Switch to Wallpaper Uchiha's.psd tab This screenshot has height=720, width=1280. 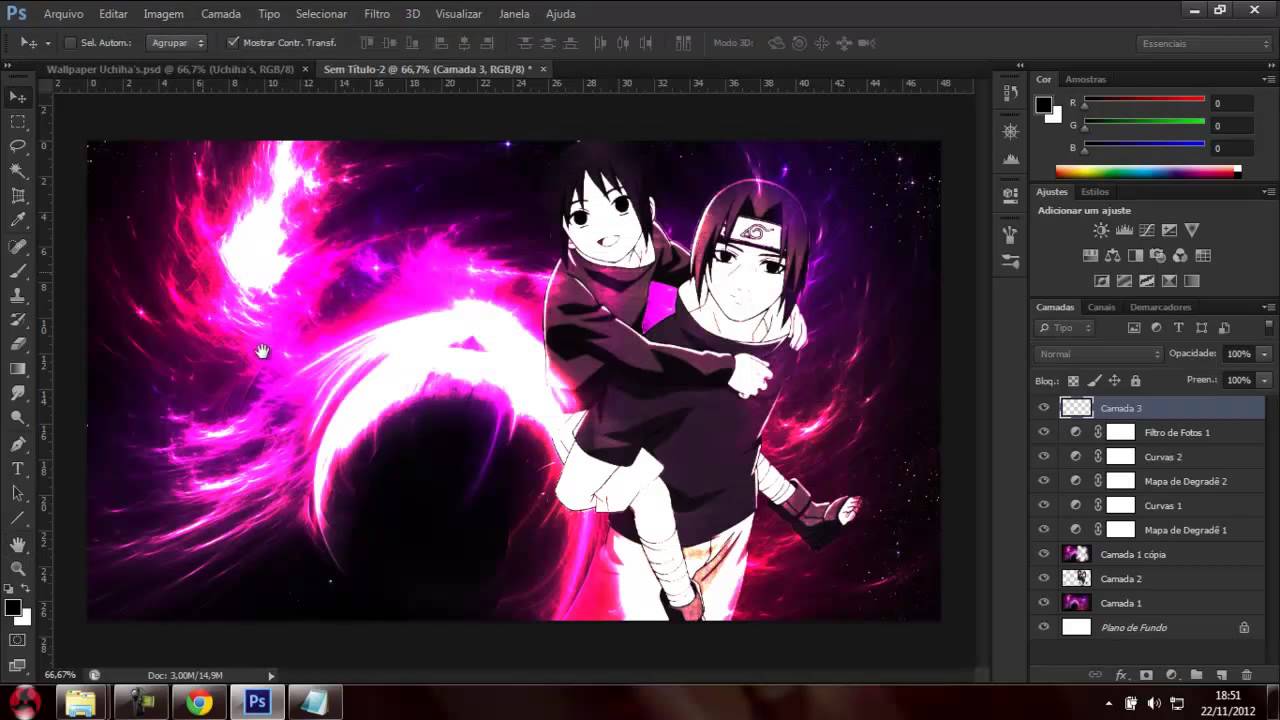tap(170, 69)
